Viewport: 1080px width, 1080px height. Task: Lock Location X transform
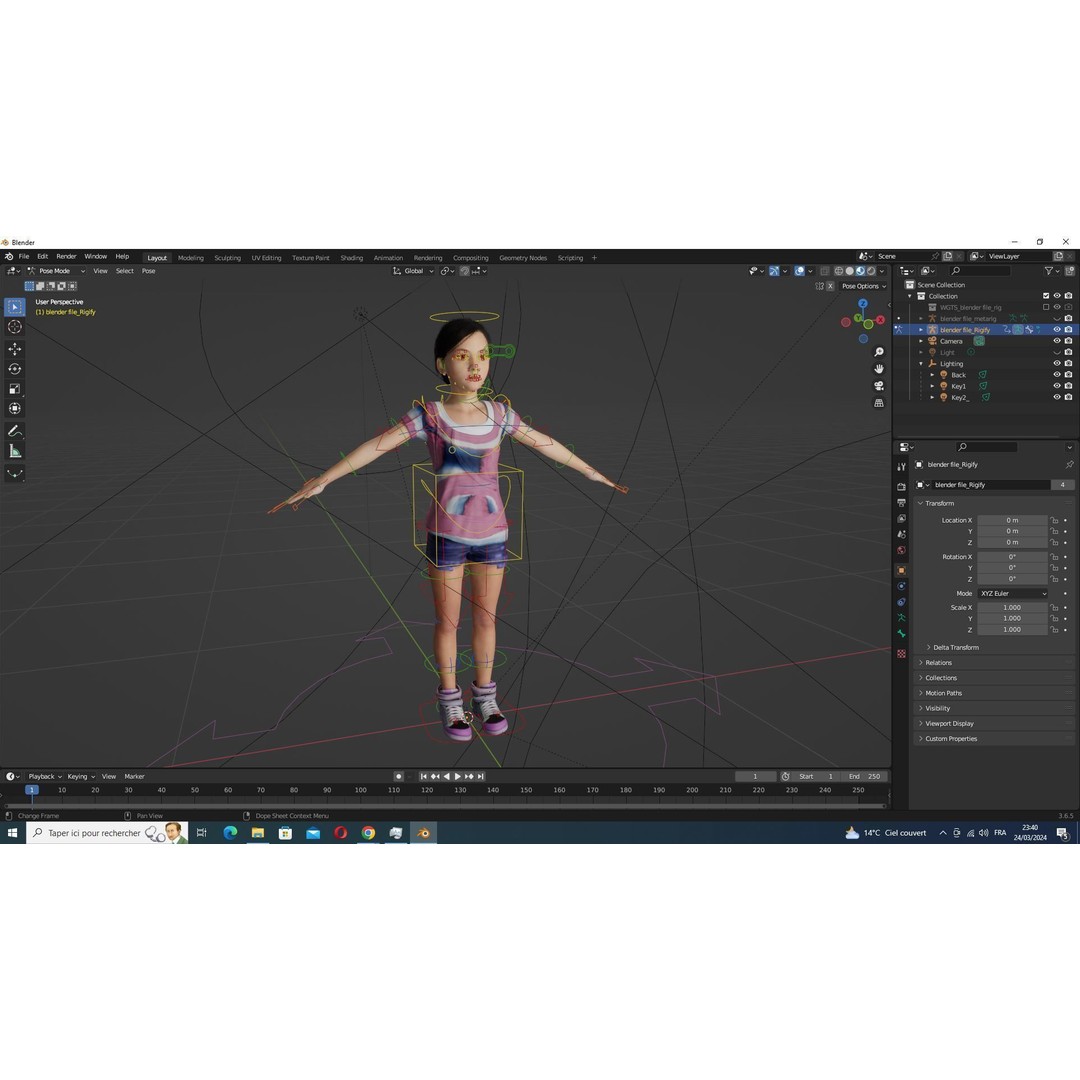coord(1054,521)
